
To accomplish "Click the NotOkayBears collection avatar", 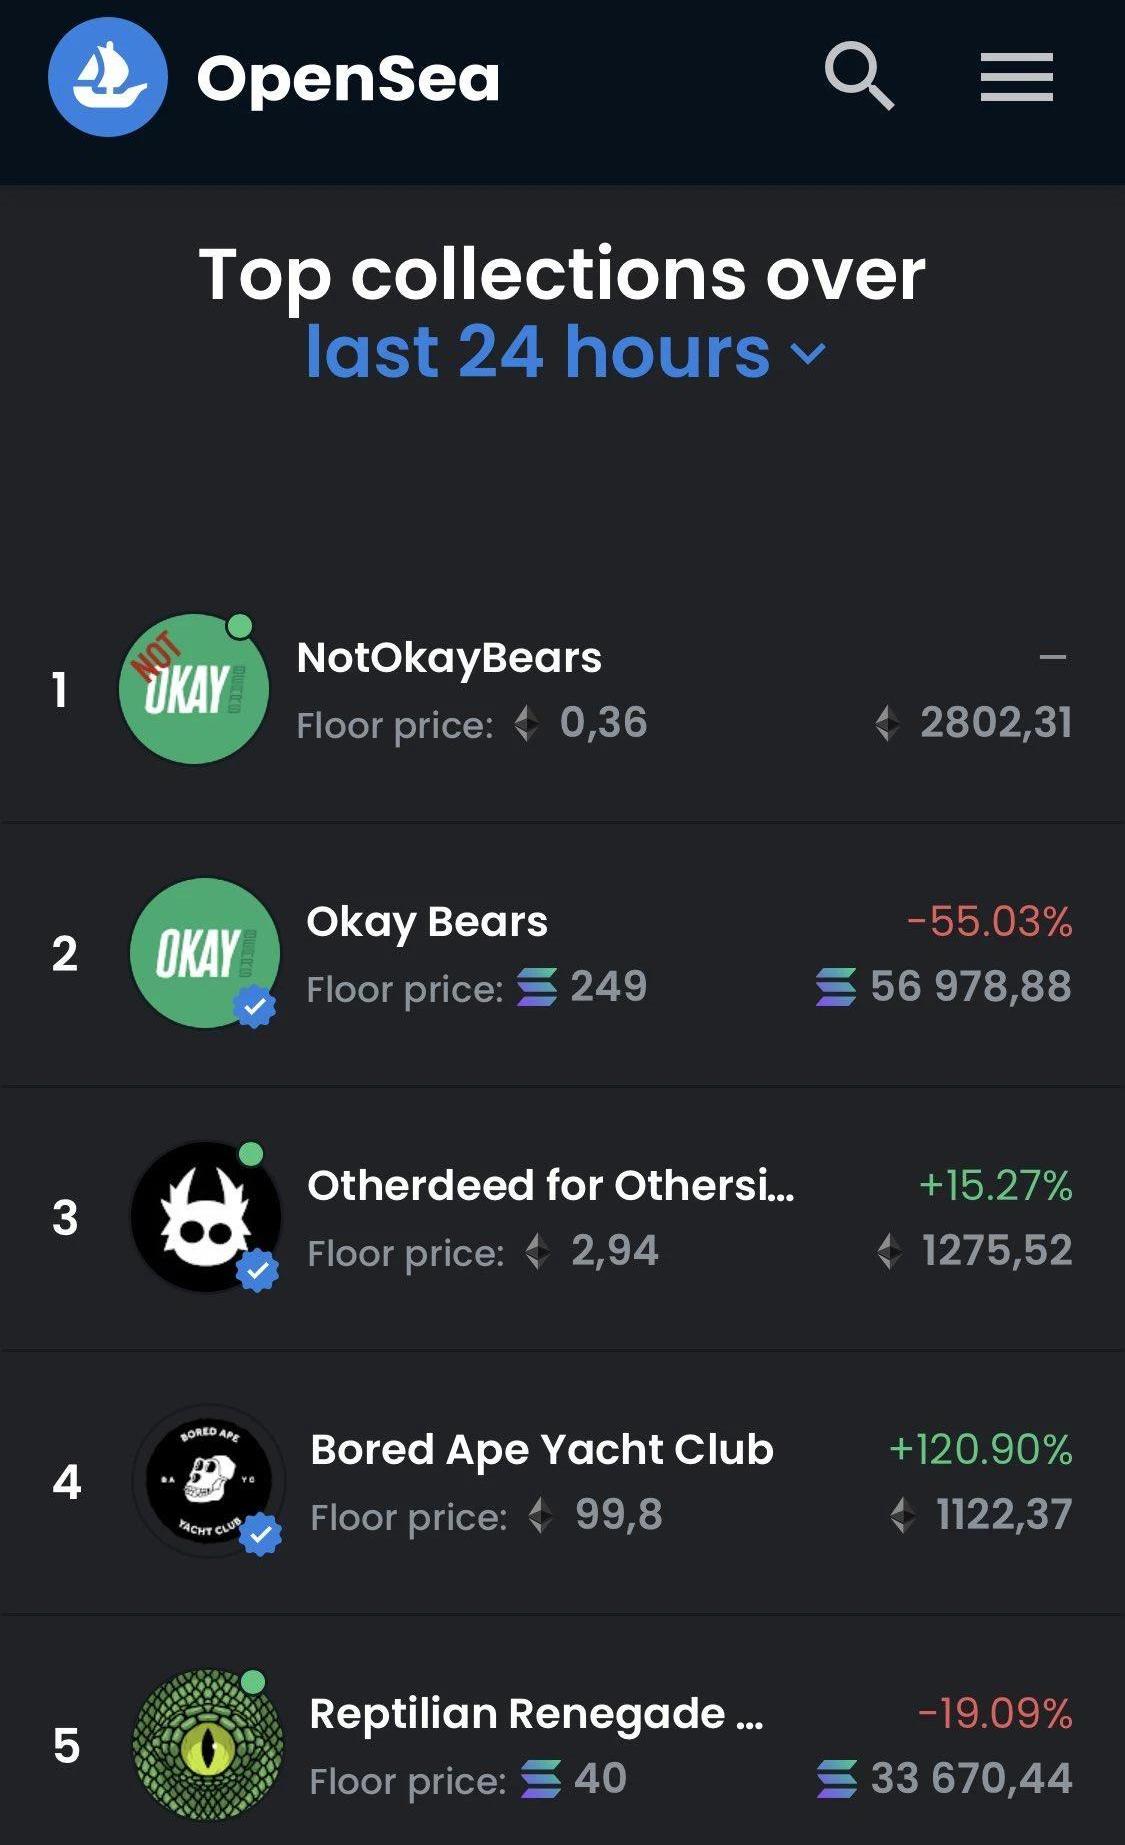I will coord(193,689).
